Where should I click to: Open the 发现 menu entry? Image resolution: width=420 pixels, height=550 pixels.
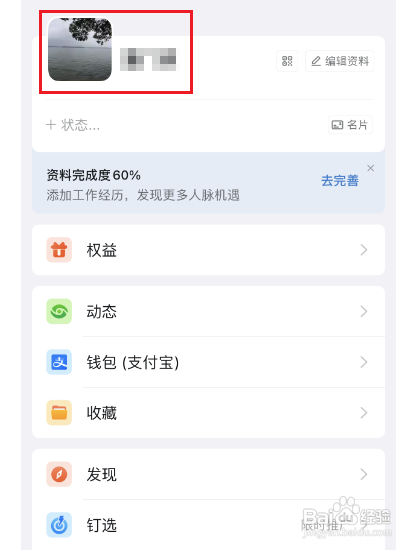point(208,474)
